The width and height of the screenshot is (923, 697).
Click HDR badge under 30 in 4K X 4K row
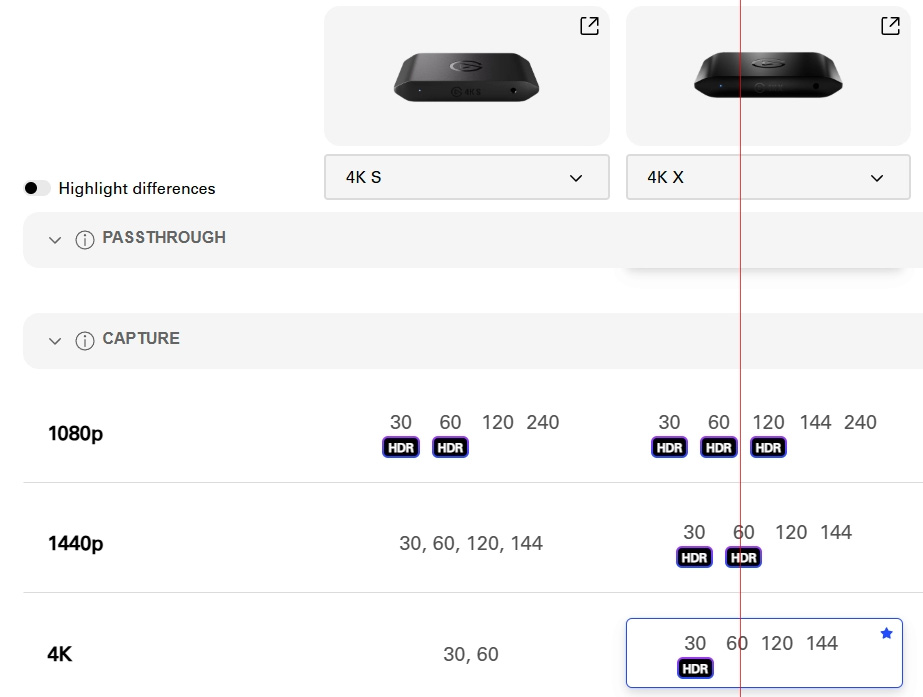(695, 669)
